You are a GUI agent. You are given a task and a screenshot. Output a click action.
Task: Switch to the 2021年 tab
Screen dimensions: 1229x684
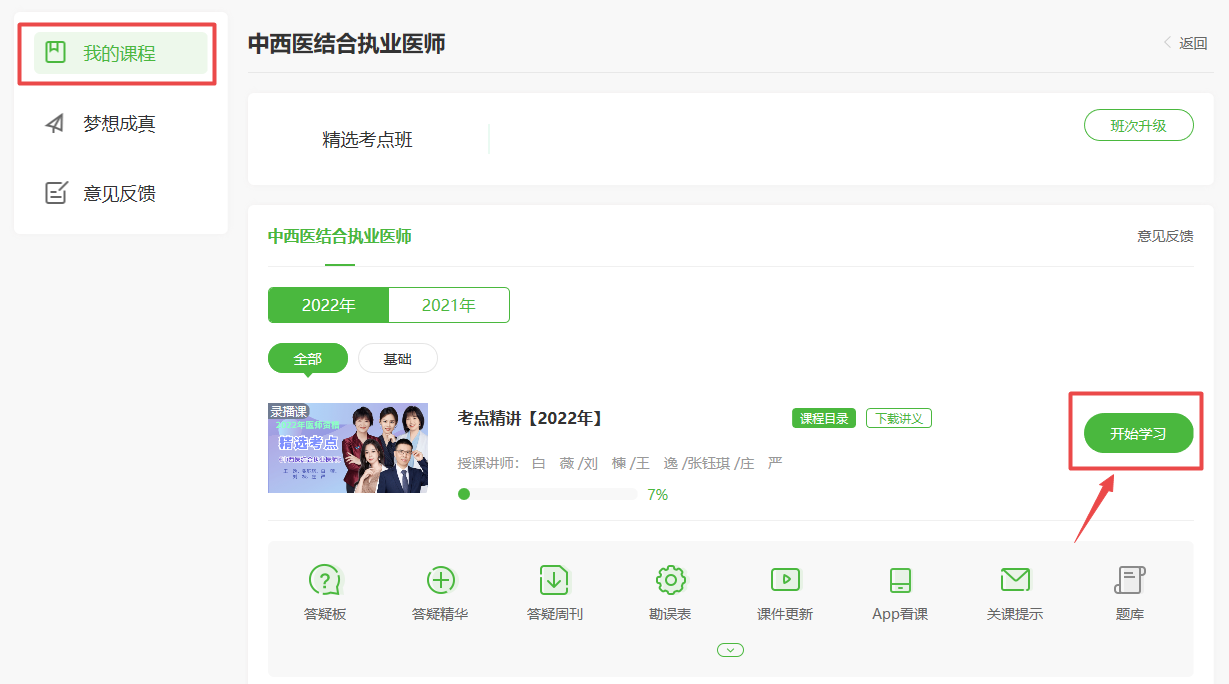tap(449, 305)
